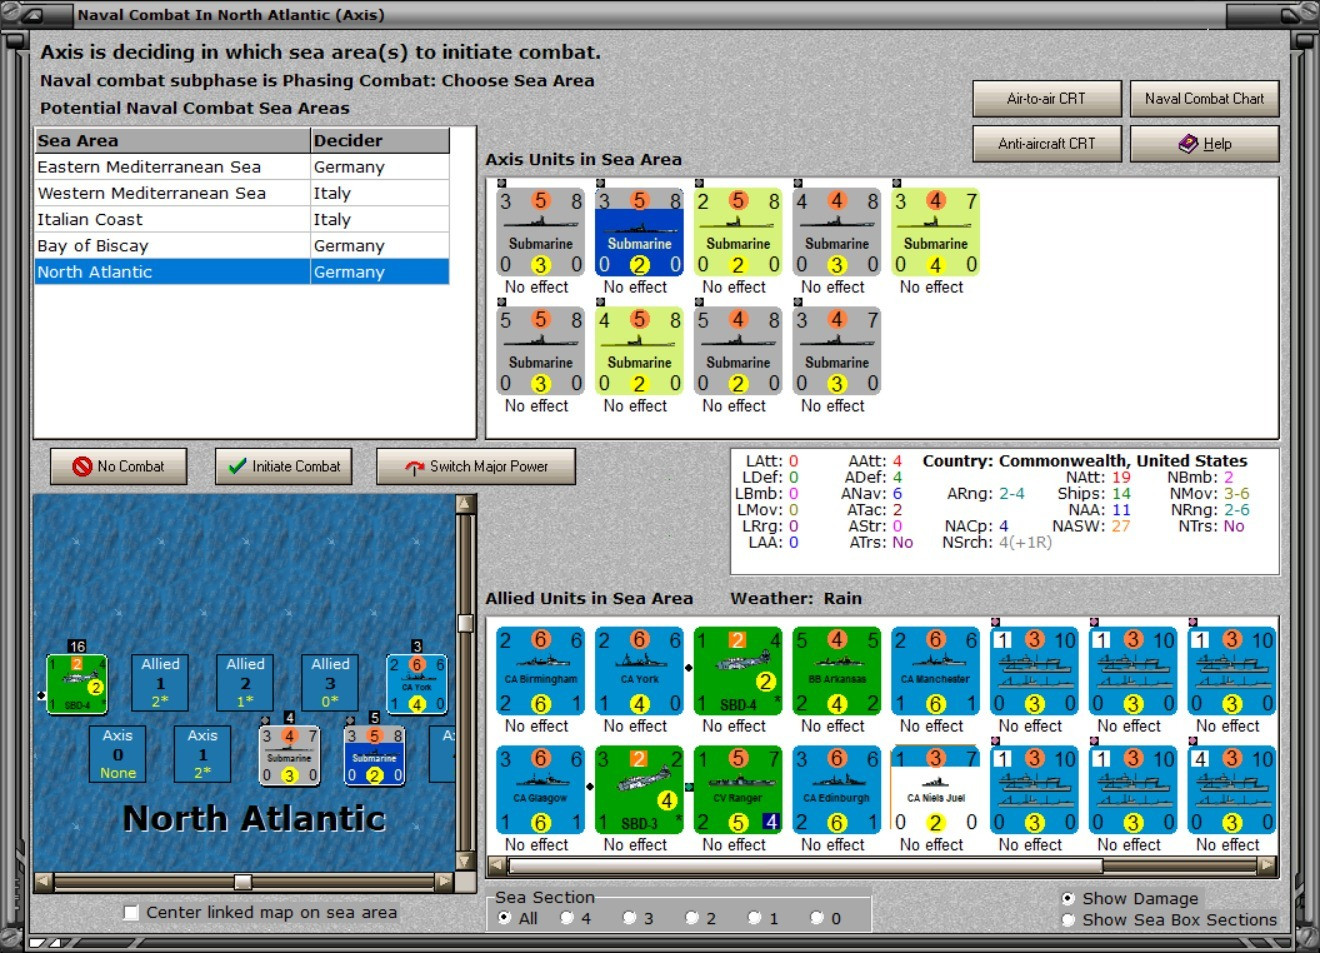This screenshot has width=1320, height=953.
Task: Select the Axis sea-box section 1 on map
Action: (202, 755)
